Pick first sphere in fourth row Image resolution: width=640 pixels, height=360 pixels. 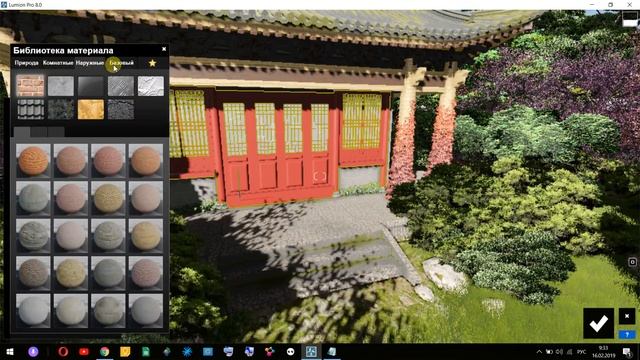[x=33, y=273]
